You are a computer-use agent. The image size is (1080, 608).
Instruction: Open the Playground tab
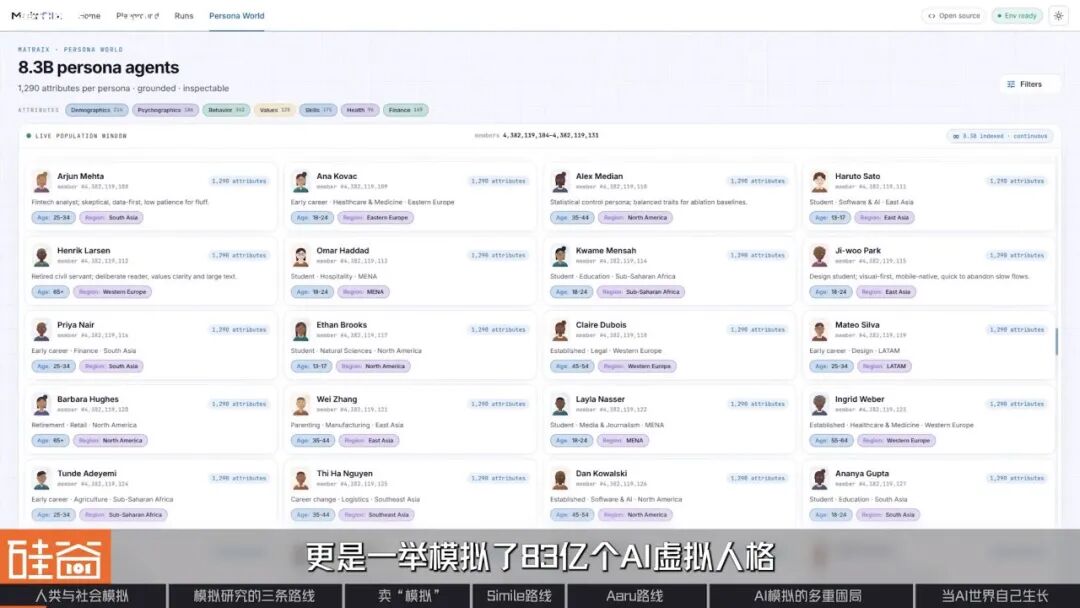tap(137, 16)
